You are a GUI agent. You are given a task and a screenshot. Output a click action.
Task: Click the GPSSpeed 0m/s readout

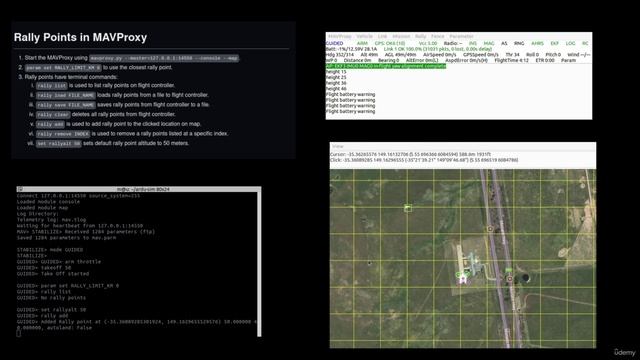coord(481,55)
